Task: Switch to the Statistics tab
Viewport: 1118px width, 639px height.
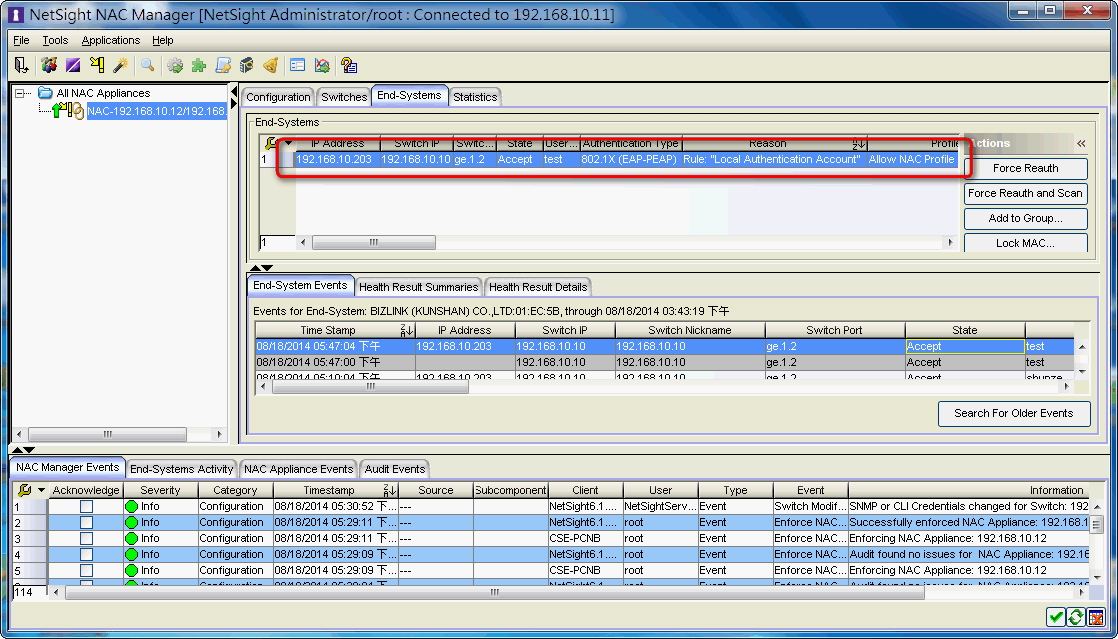Action: (475, 97)
